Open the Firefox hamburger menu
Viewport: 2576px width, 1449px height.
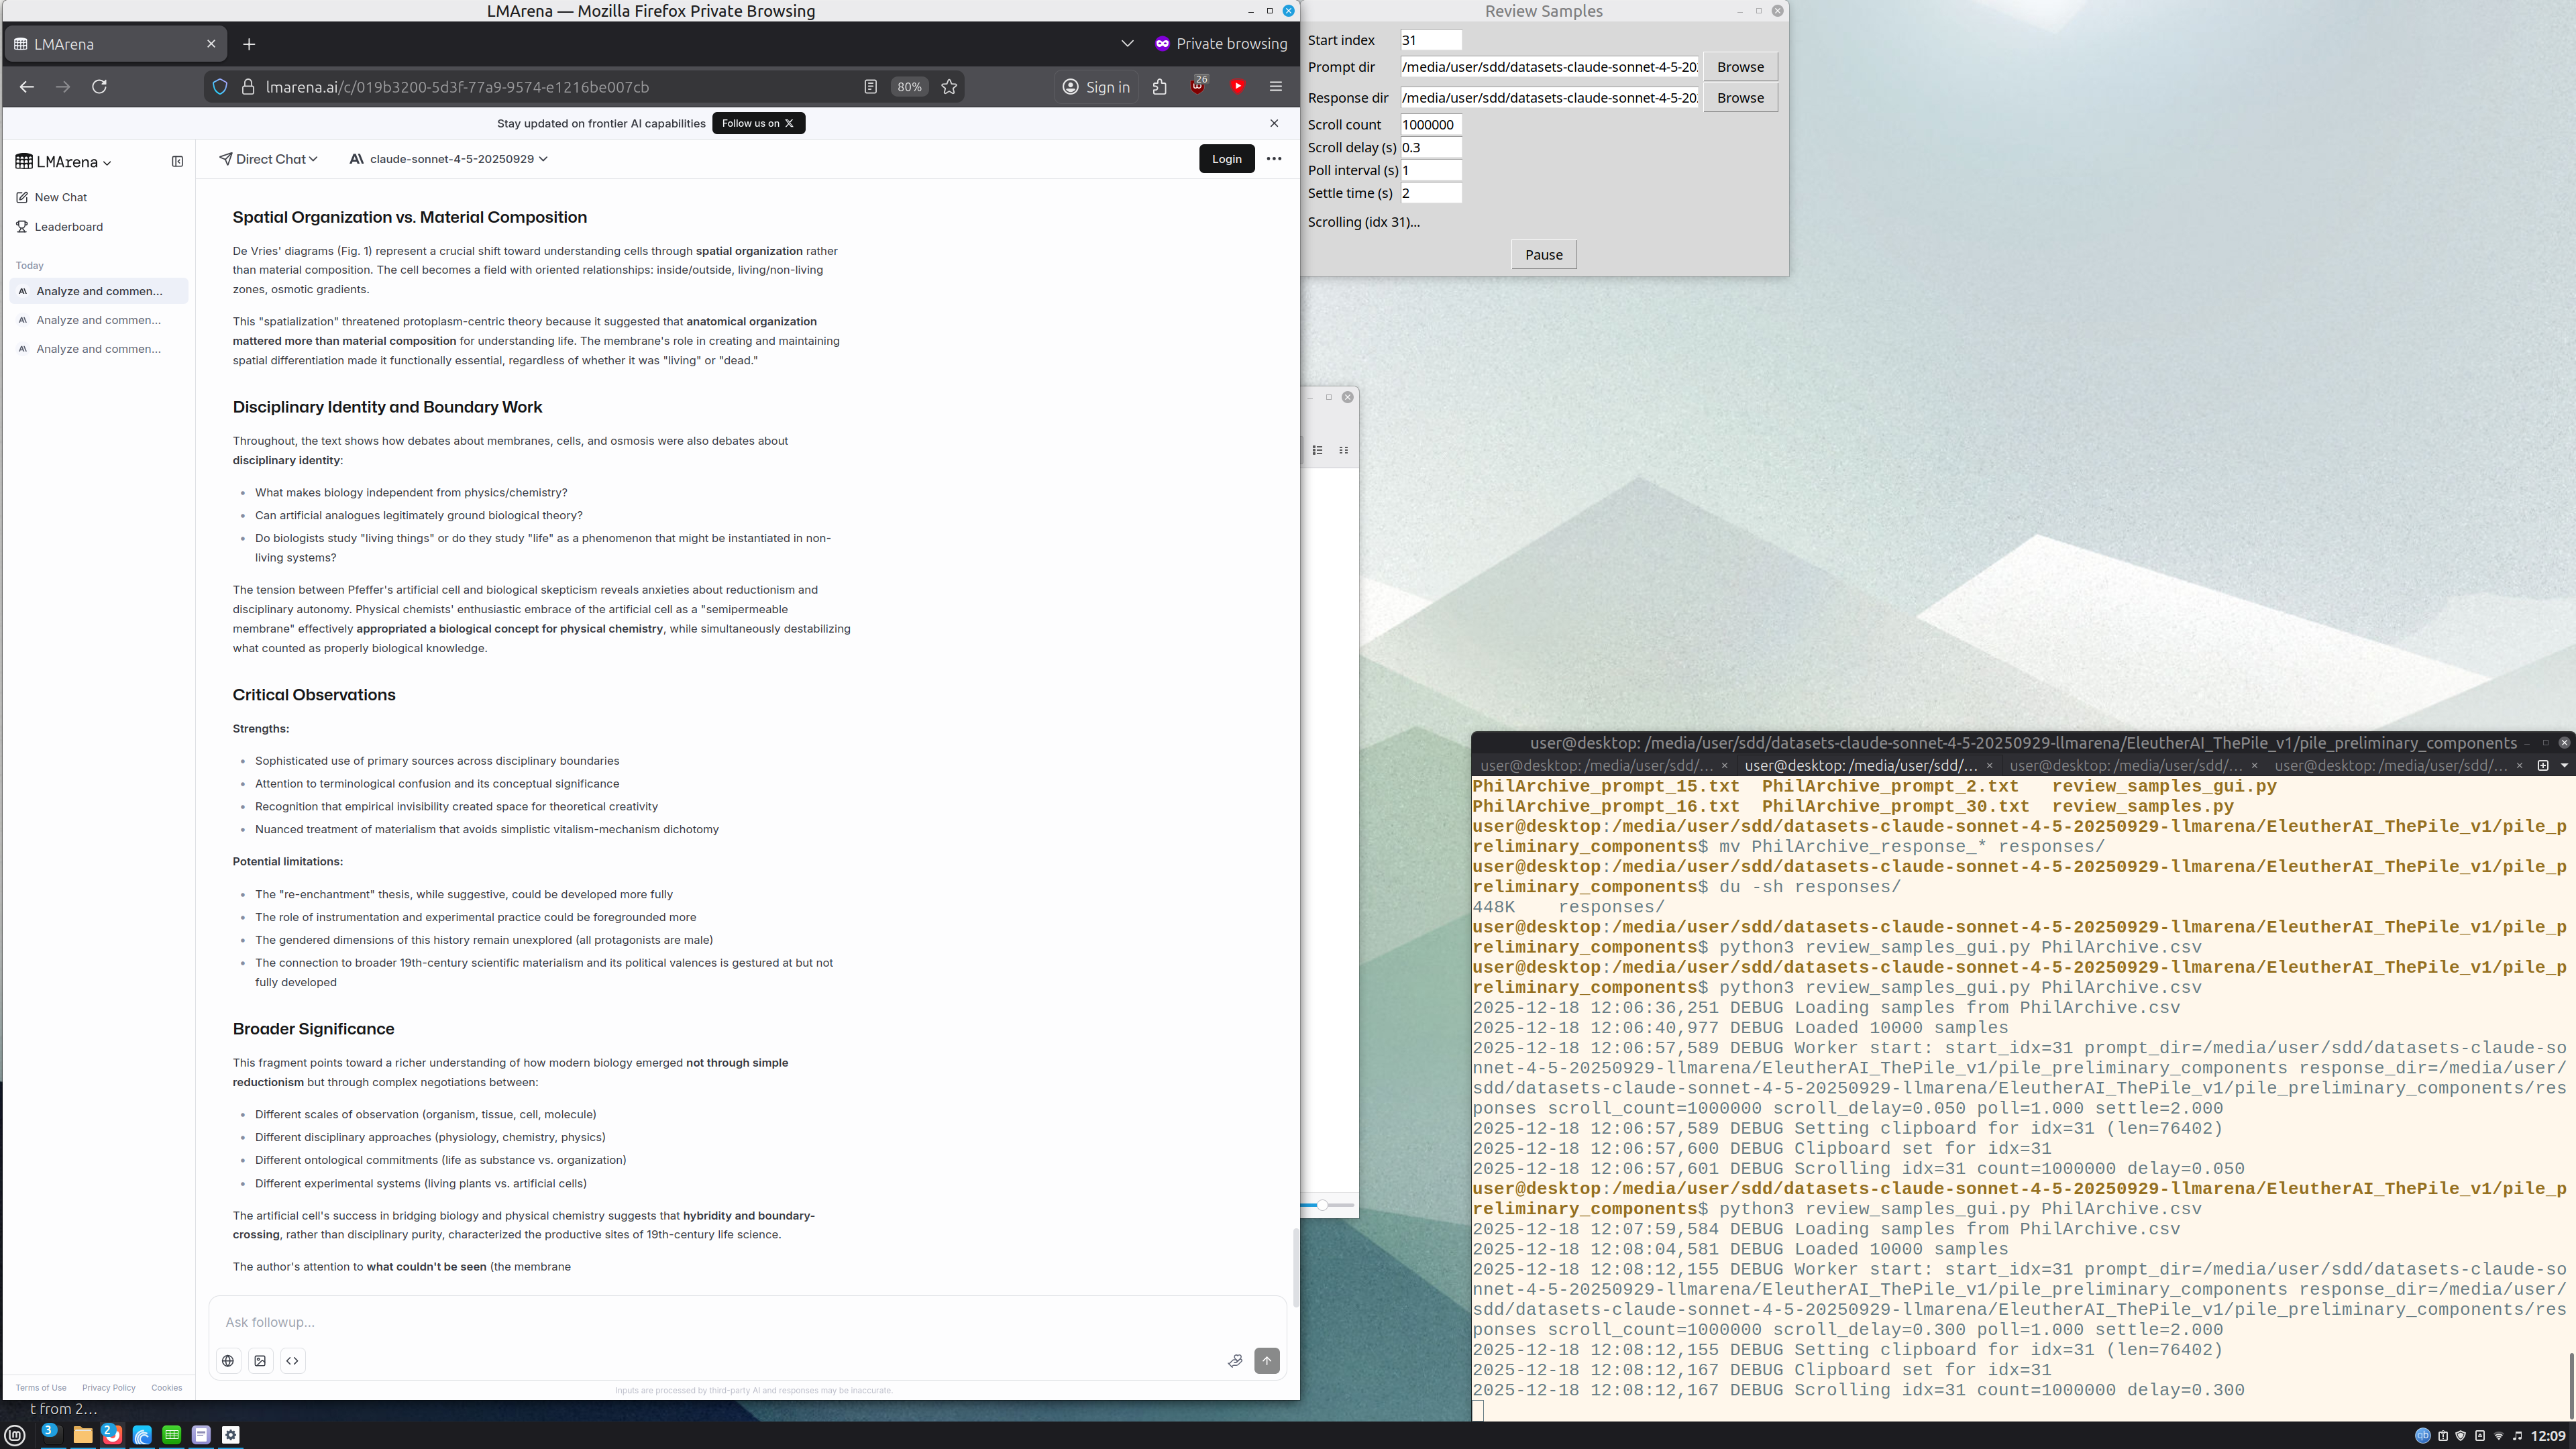[x=1275, y=87]
